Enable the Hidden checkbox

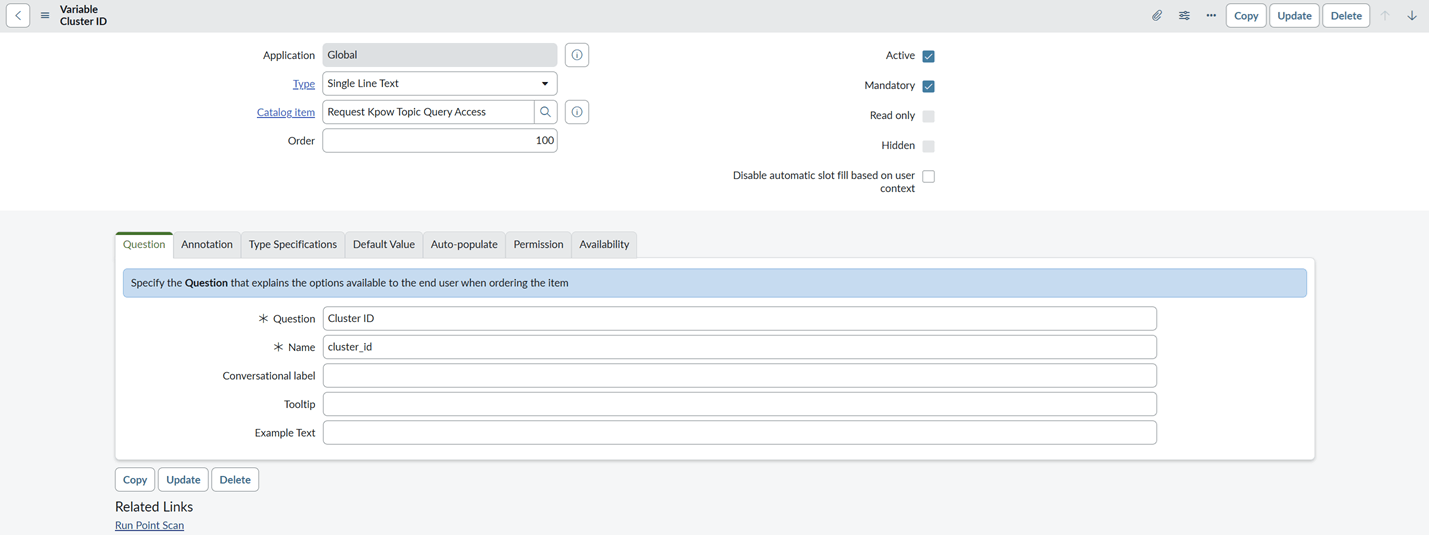coord(929,146)
